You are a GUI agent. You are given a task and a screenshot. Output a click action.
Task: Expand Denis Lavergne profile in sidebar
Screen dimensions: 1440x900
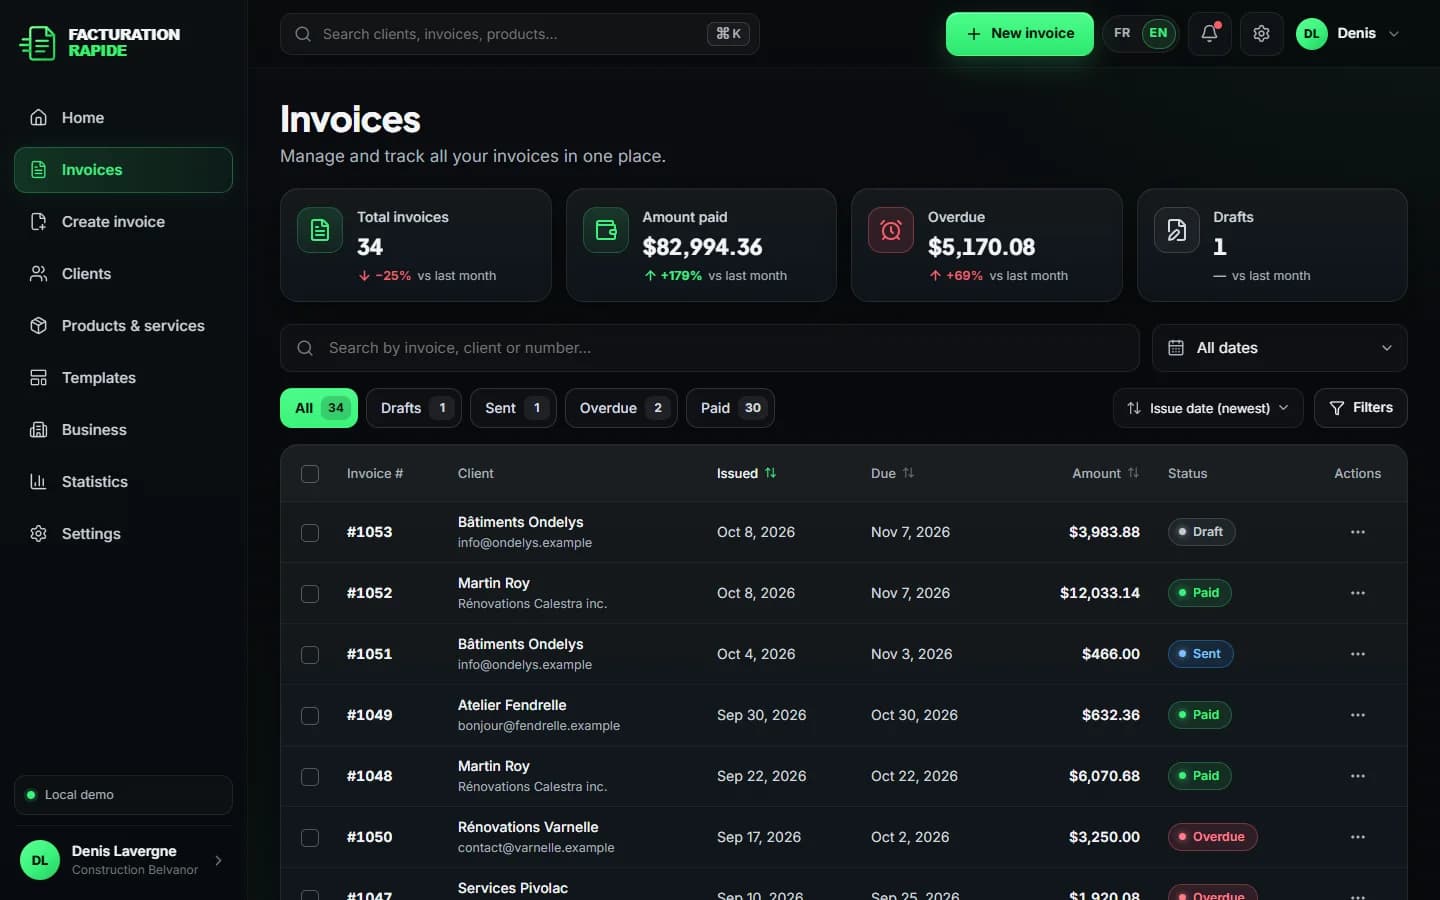pos(123,860)
